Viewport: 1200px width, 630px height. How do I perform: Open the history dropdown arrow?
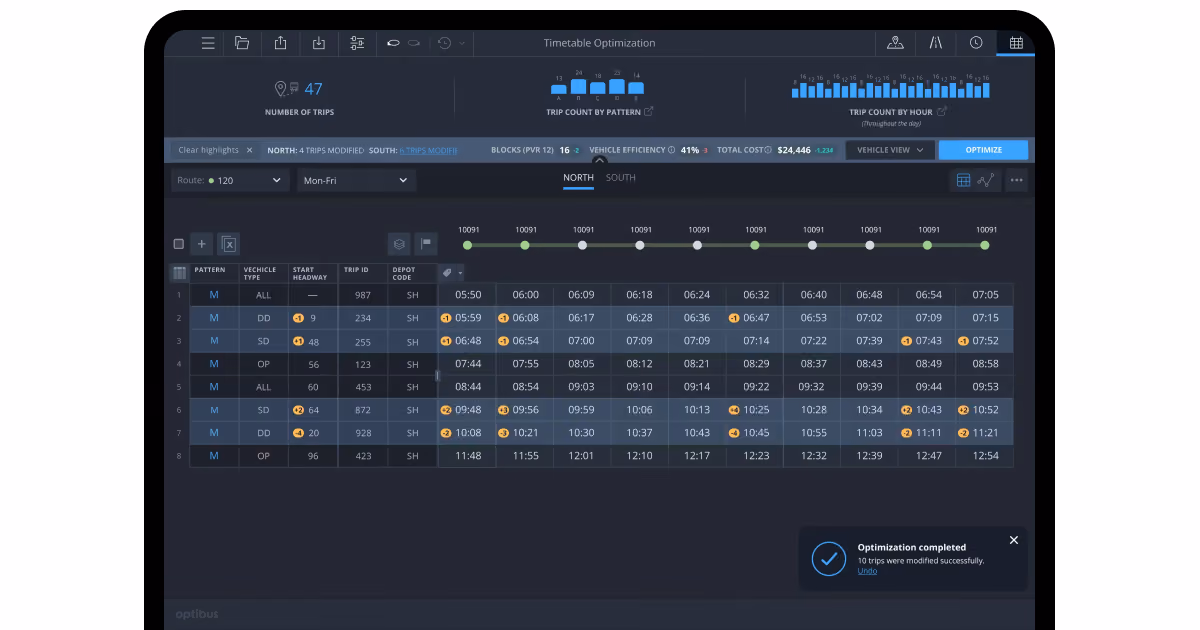tap(461, 43)
